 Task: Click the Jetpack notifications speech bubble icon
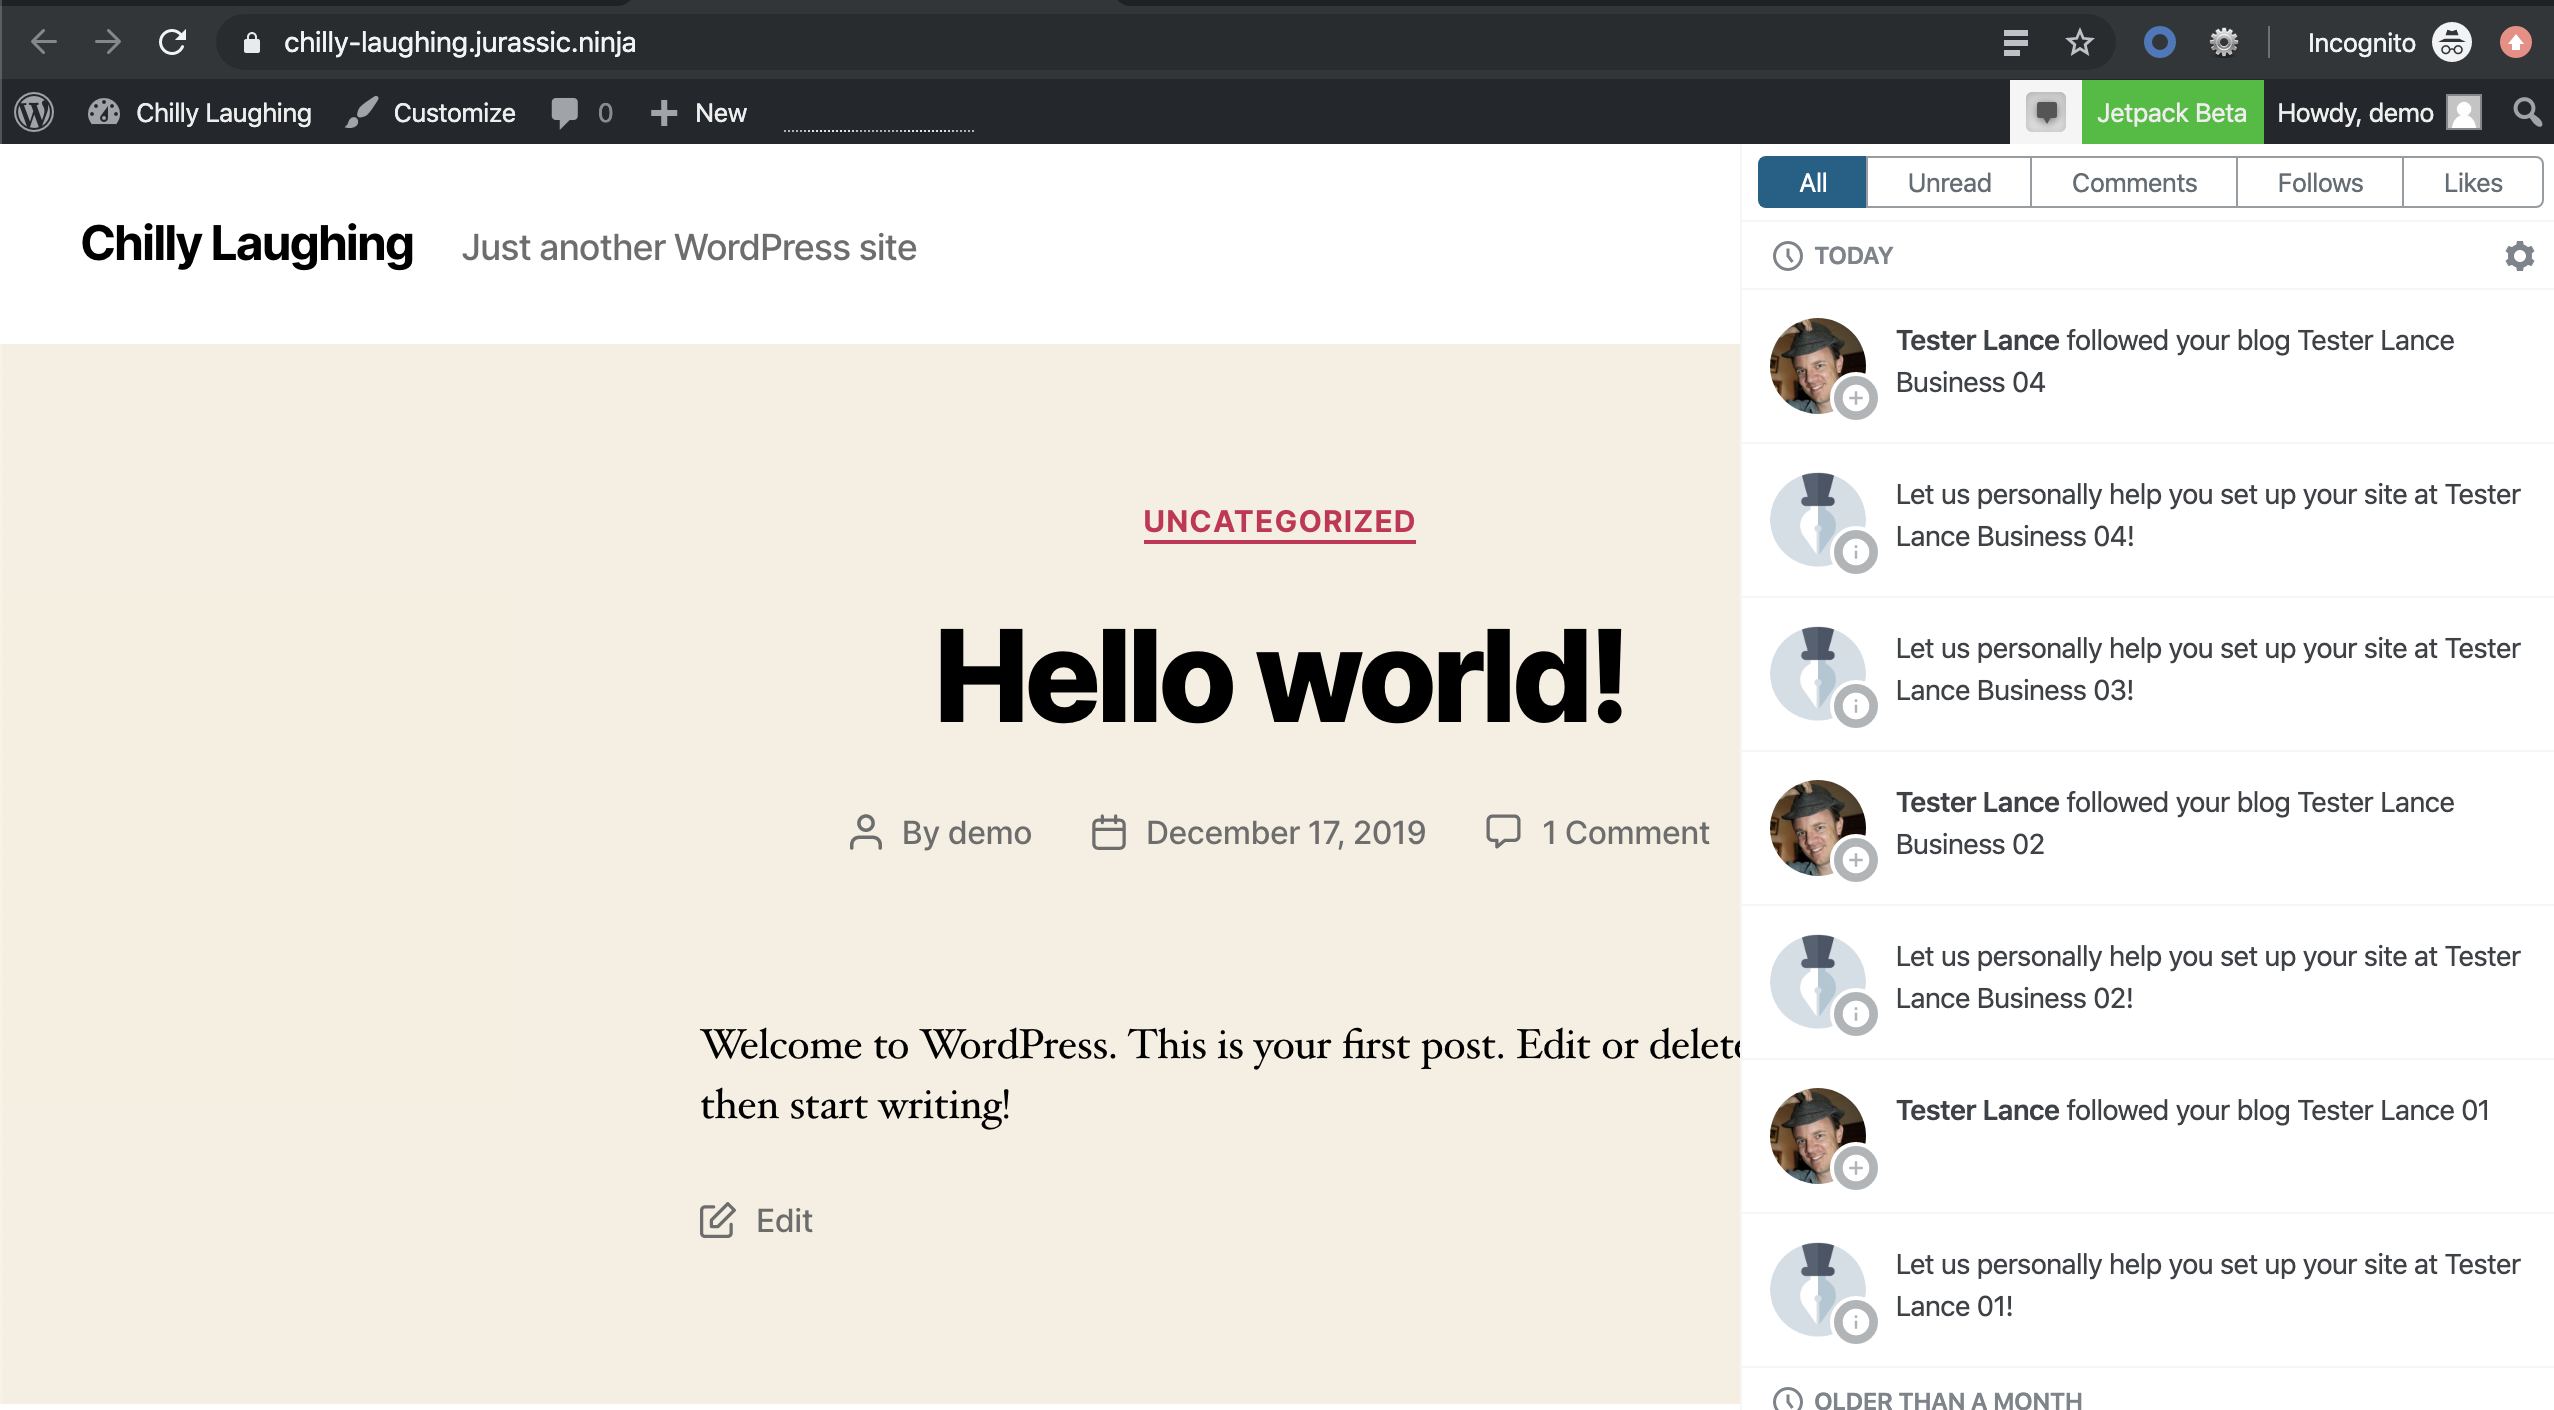point(2044,112)
